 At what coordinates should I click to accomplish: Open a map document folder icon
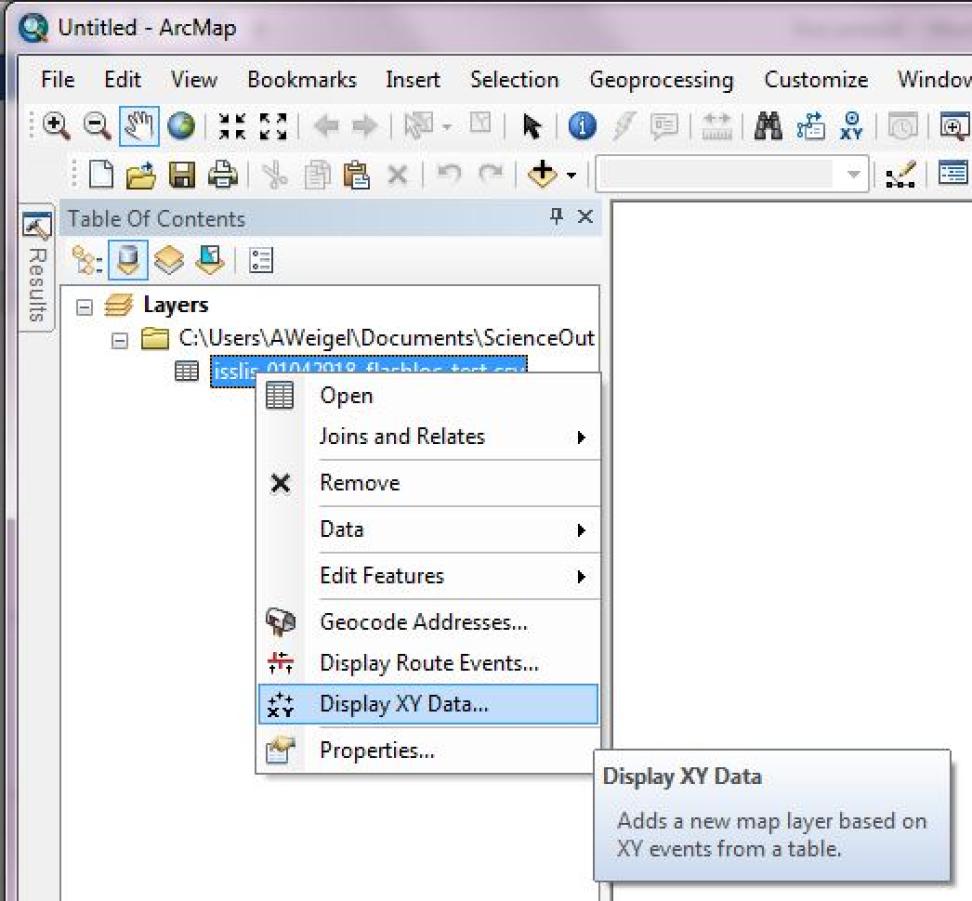[x=141, y=175]
